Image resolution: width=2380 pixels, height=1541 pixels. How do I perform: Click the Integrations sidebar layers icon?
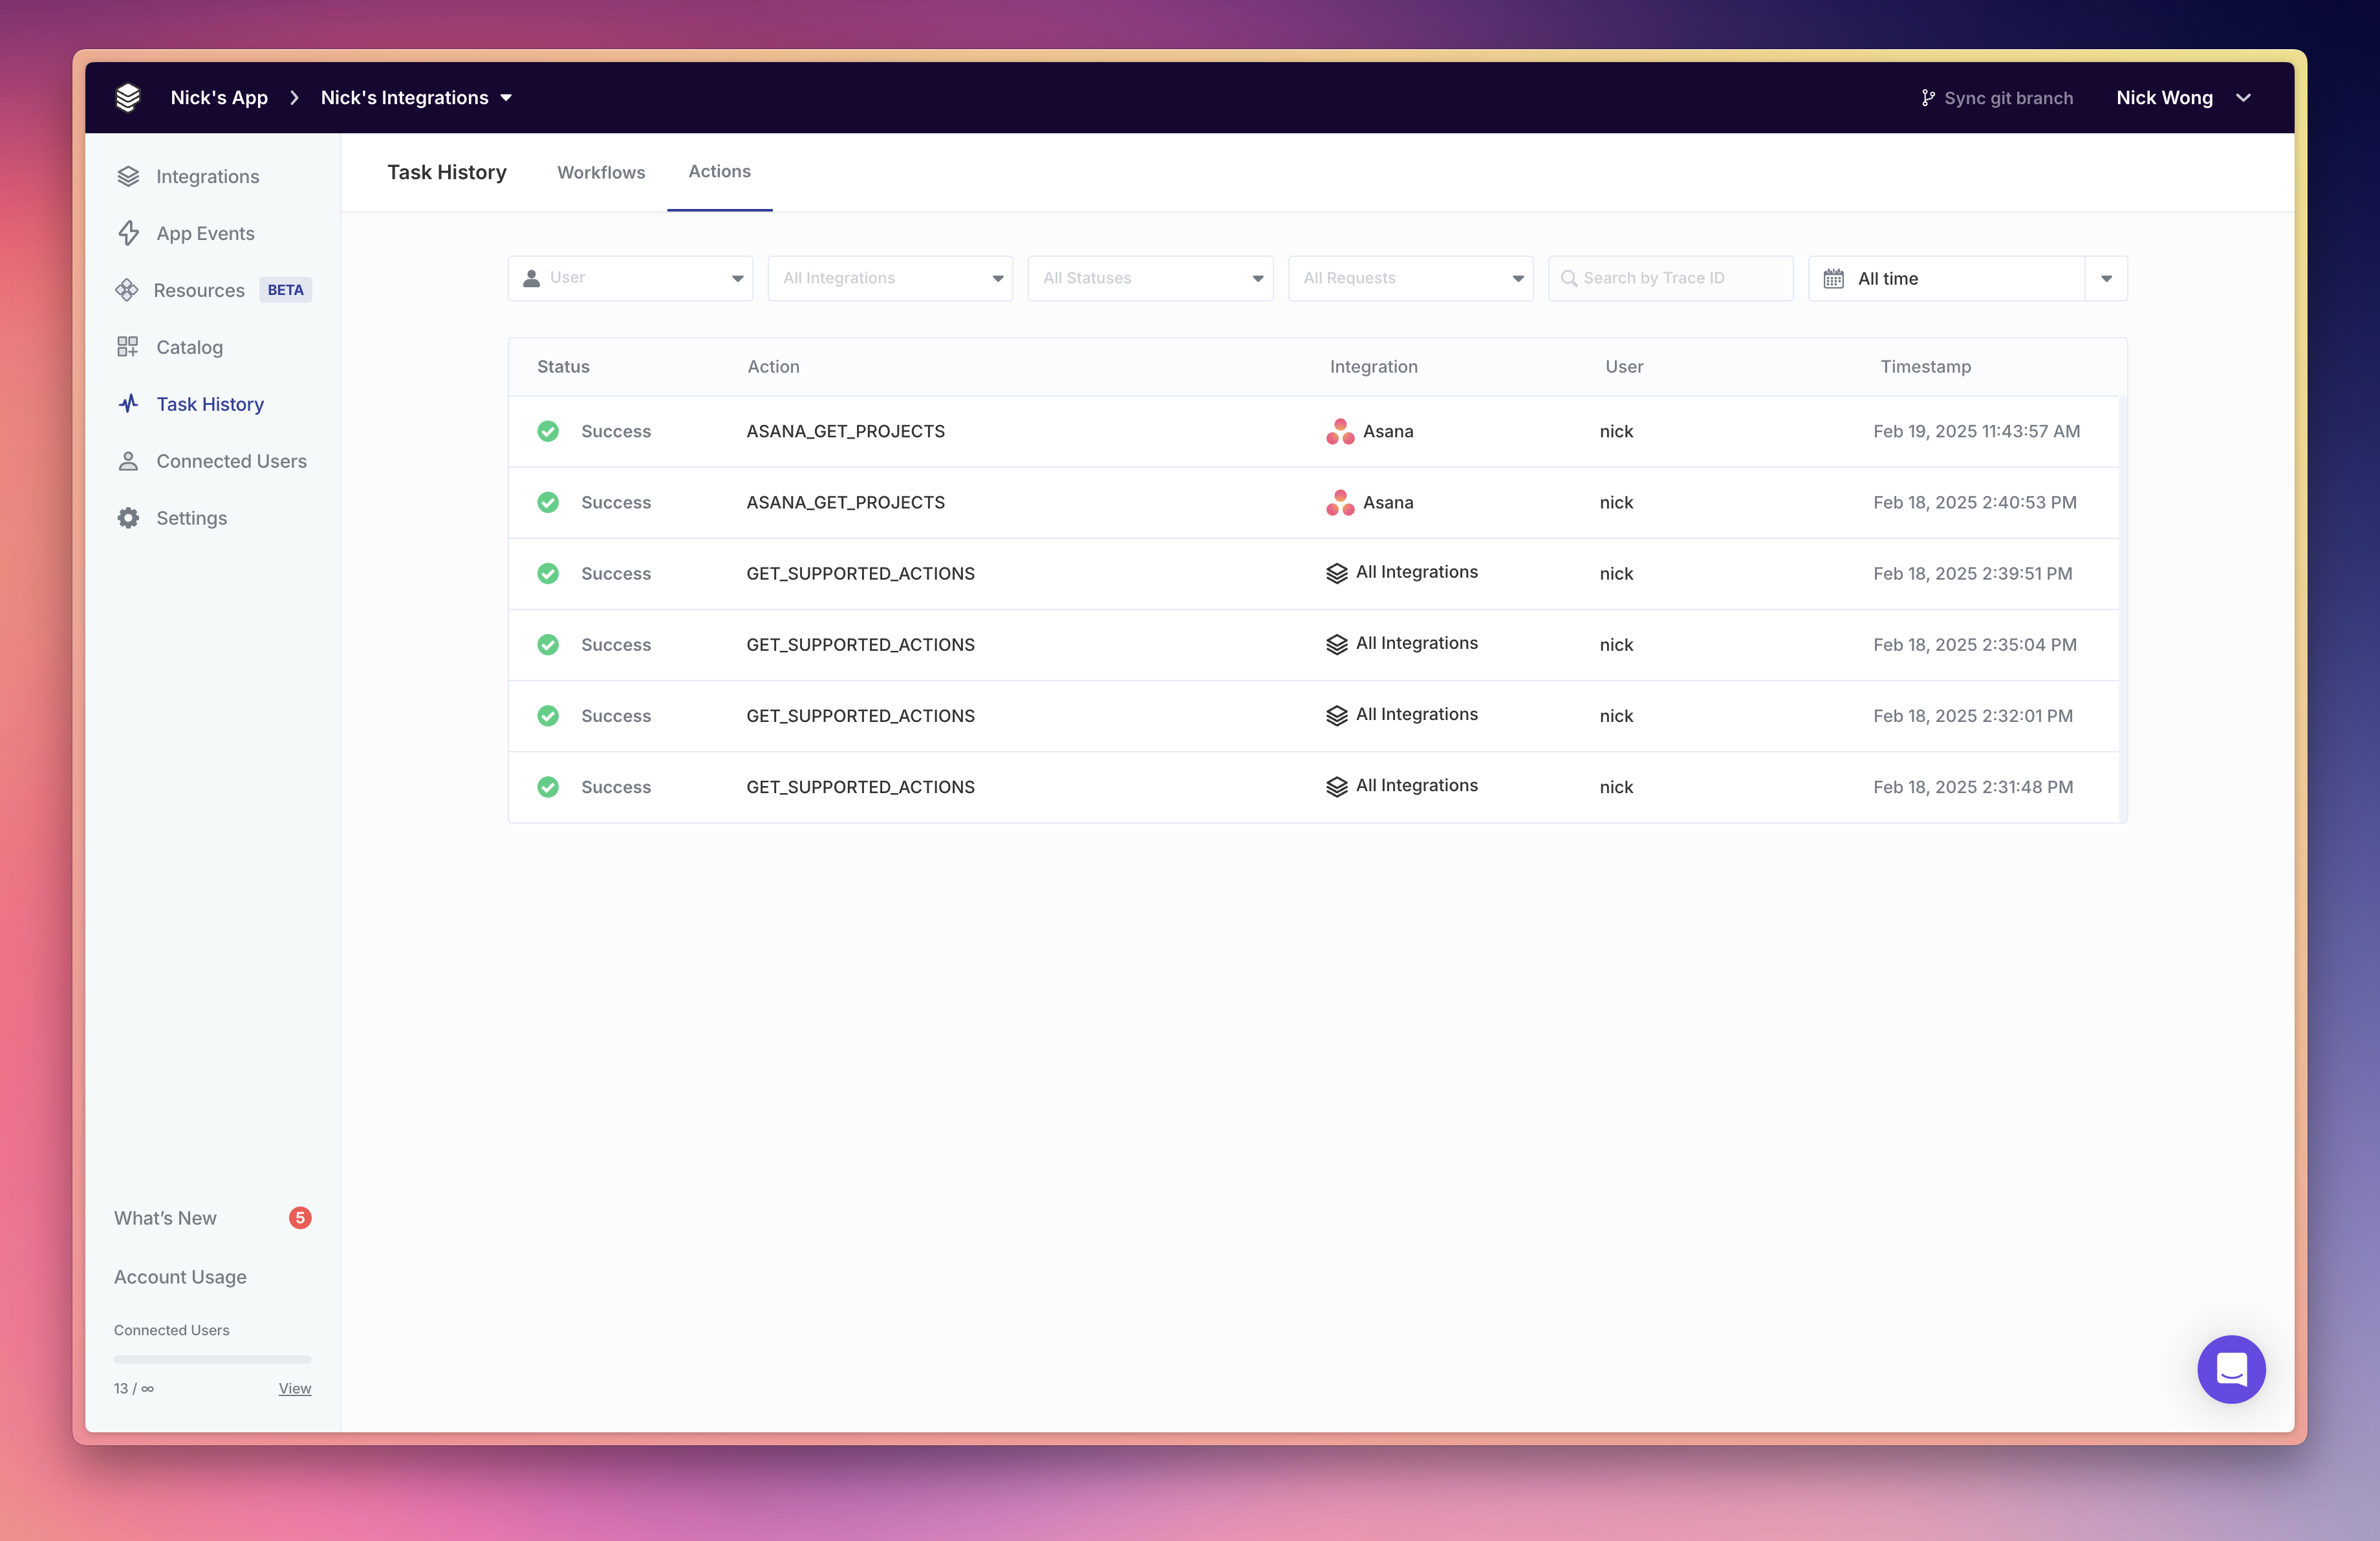(x=128, y=176)
